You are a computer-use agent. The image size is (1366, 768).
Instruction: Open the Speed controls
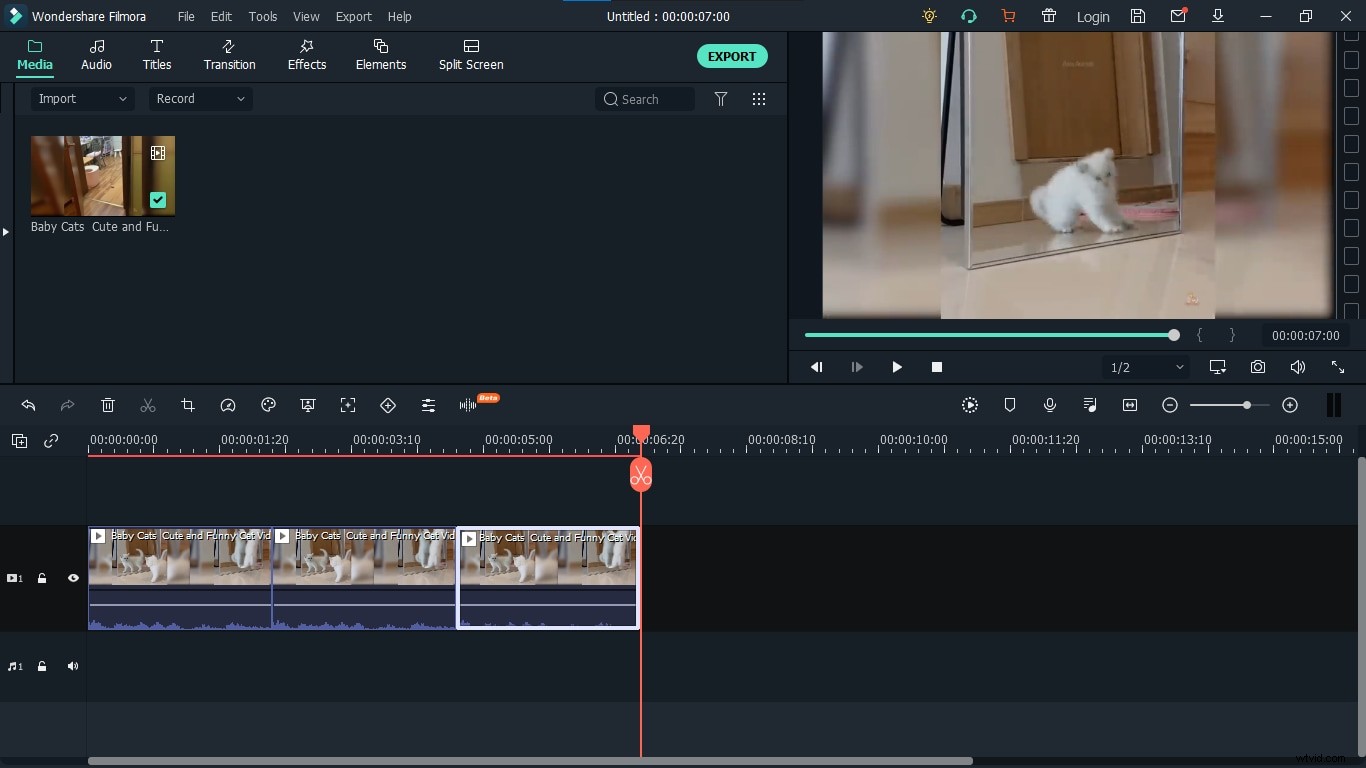[x=228, y=405]
